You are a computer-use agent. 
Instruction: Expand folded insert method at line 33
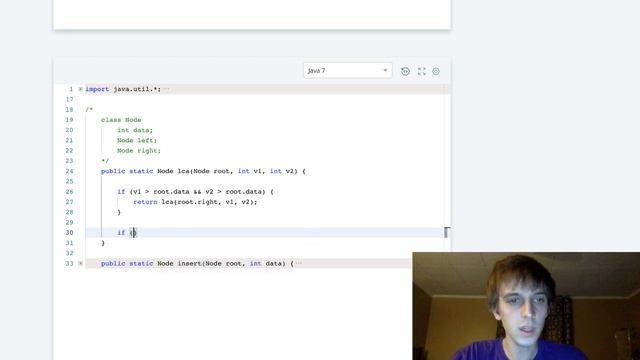tap(80, 263)
